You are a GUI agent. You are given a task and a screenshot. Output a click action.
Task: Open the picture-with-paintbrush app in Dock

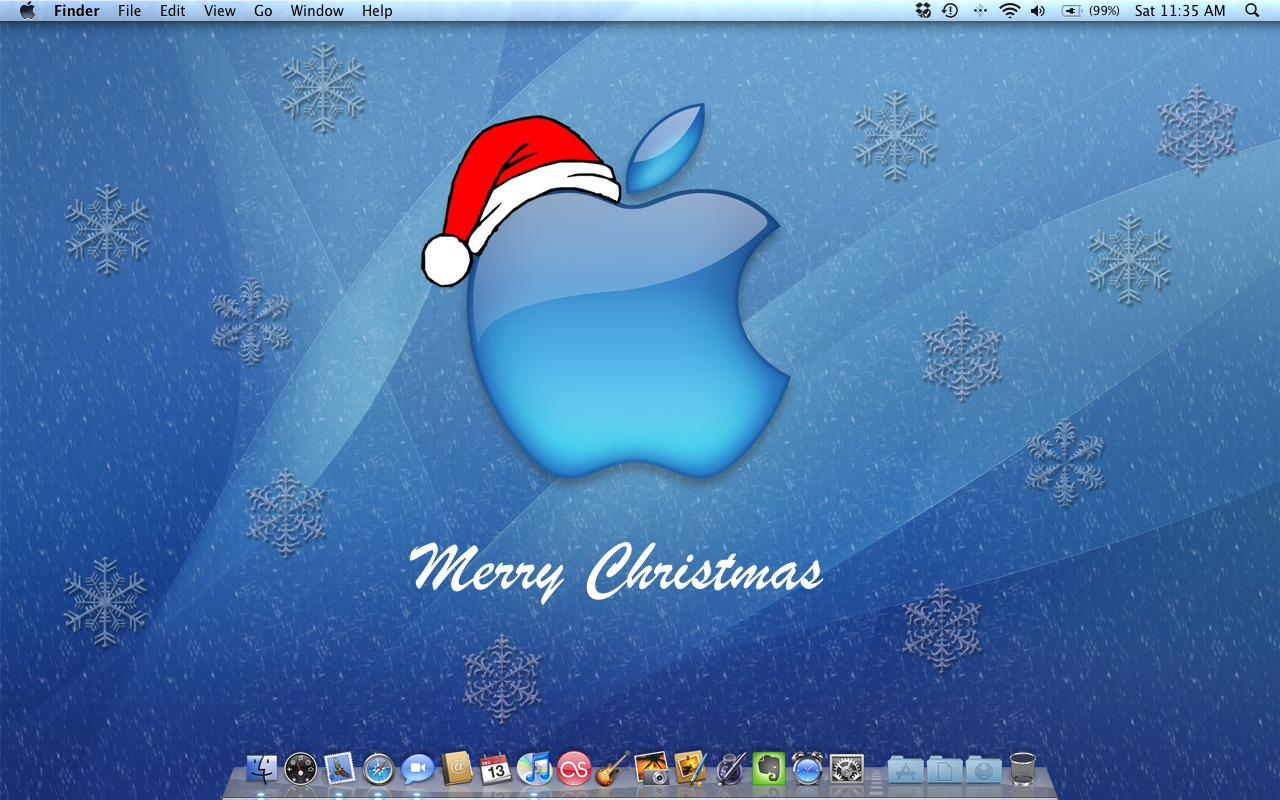(691, 768)
